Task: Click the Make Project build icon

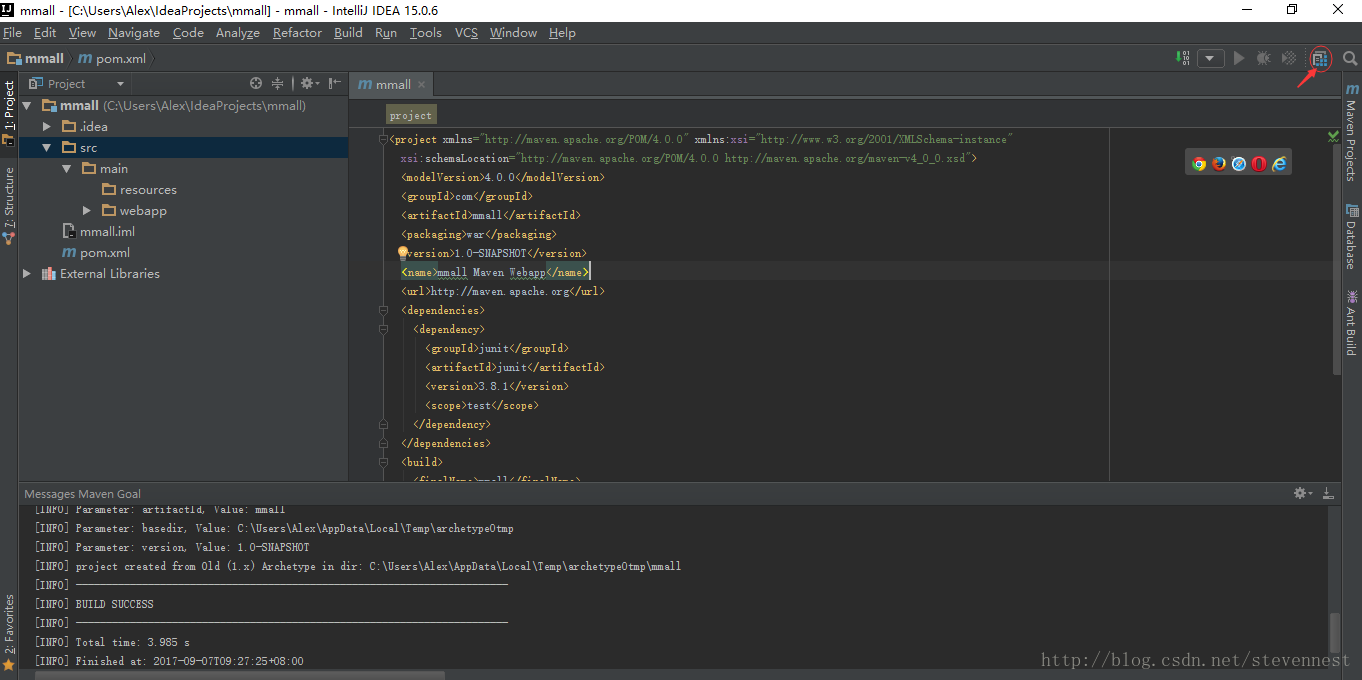Action: (x=1185, y=59)
